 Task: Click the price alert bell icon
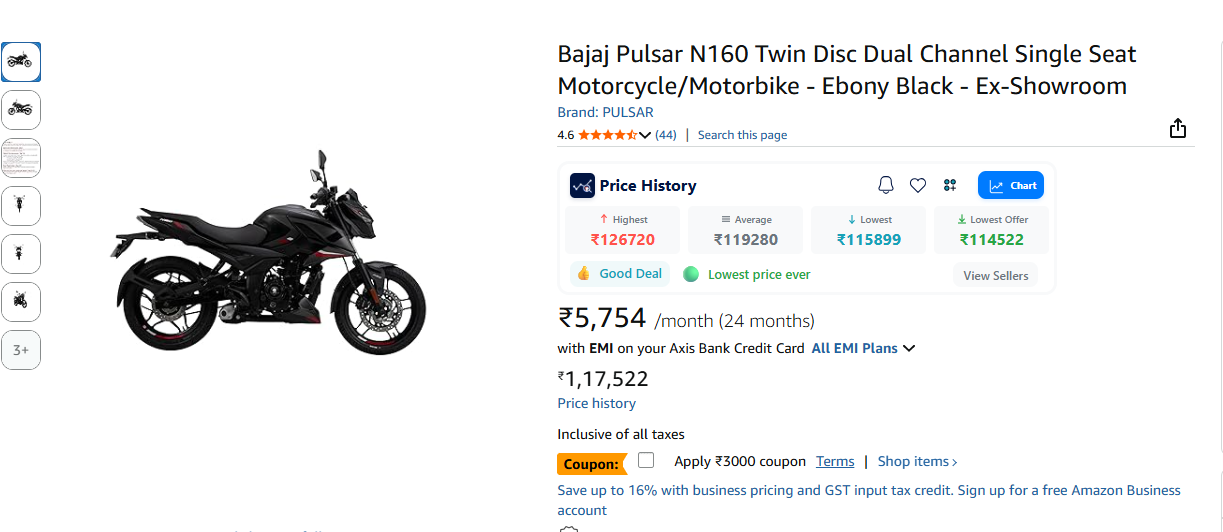[x=886, y=185]
